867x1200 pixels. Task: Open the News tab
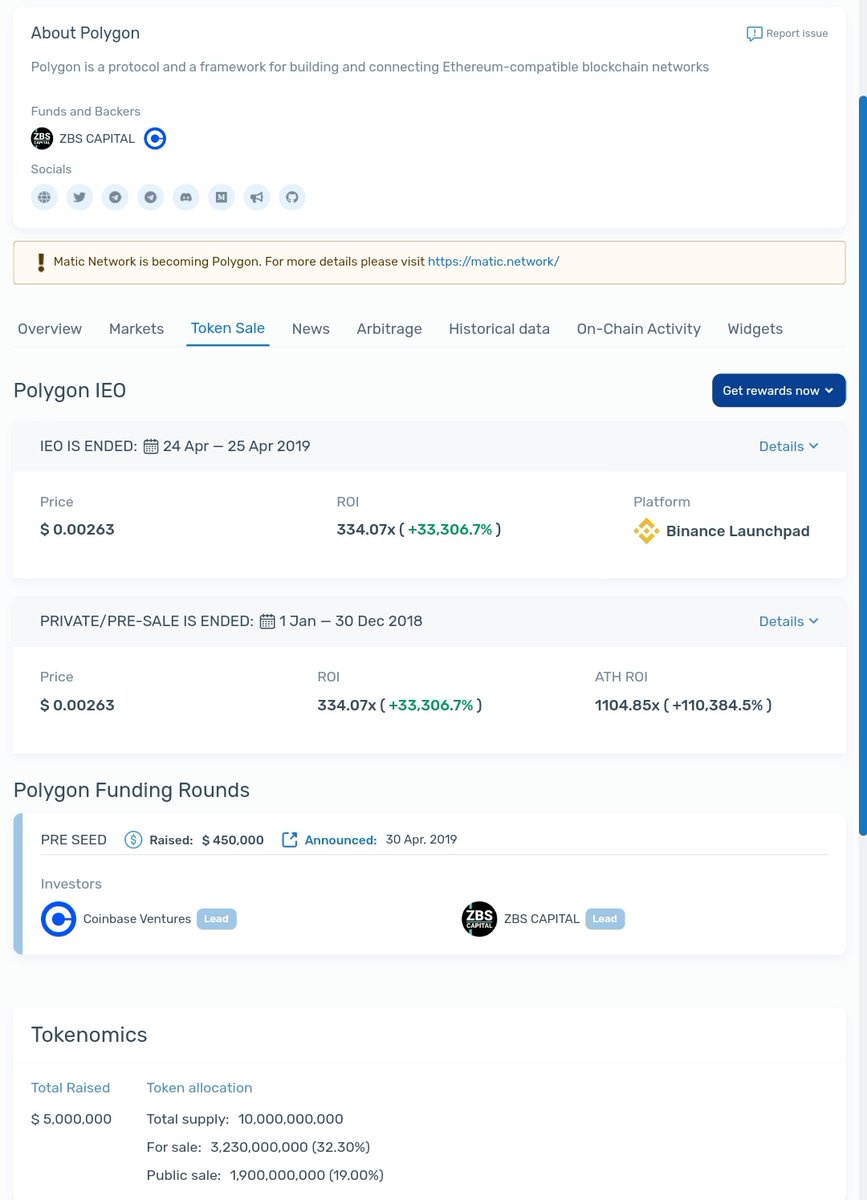tap(311, 329)
